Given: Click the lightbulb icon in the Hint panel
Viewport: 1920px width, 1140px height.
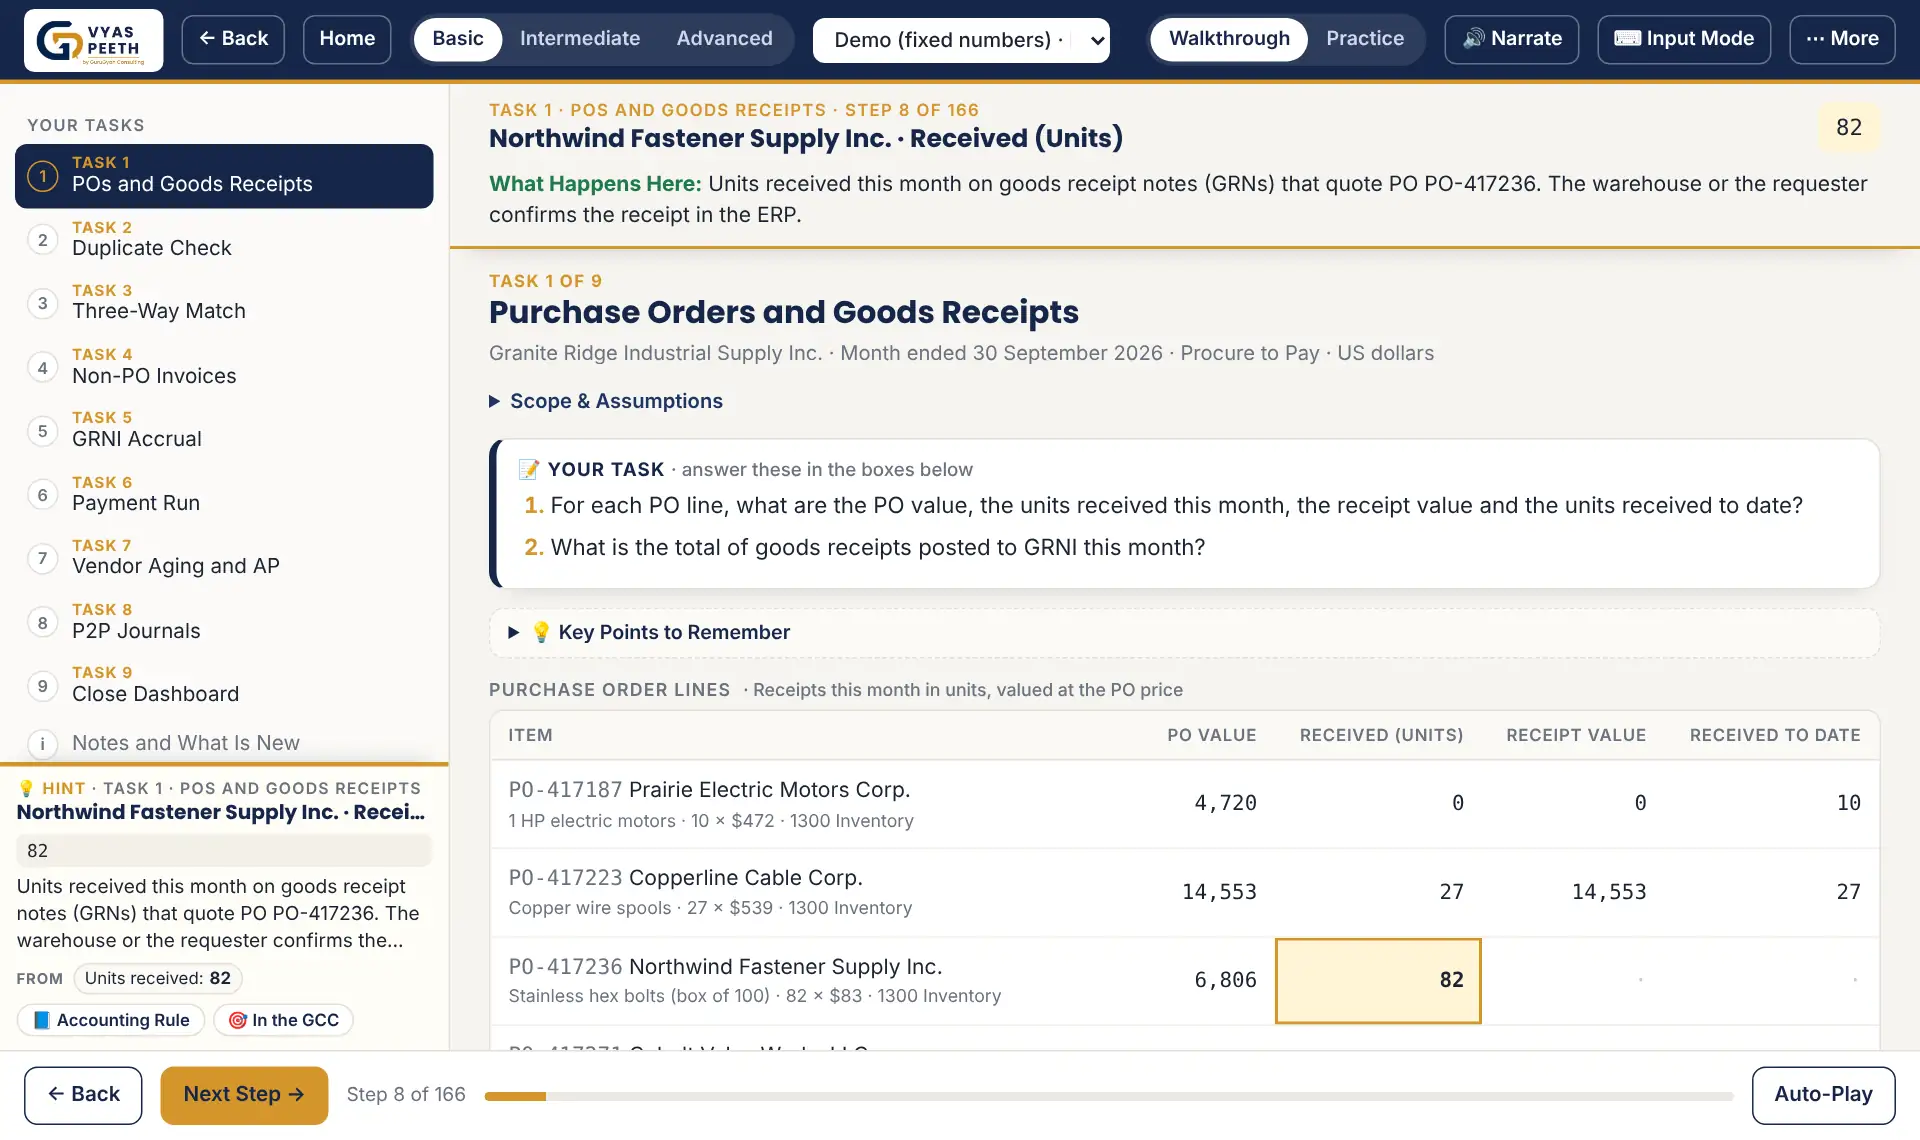Looking at the screenshot, I should pyautogui.click(x=26, y=788).
